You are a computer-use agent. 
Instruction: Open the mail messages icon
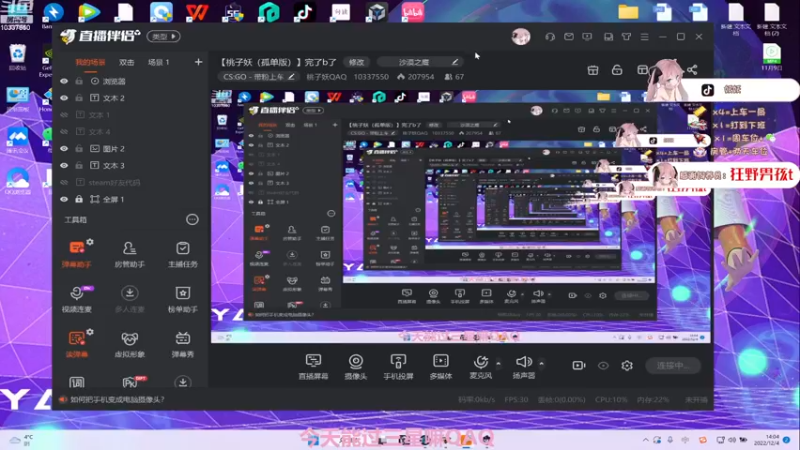[x=569, y=37]
